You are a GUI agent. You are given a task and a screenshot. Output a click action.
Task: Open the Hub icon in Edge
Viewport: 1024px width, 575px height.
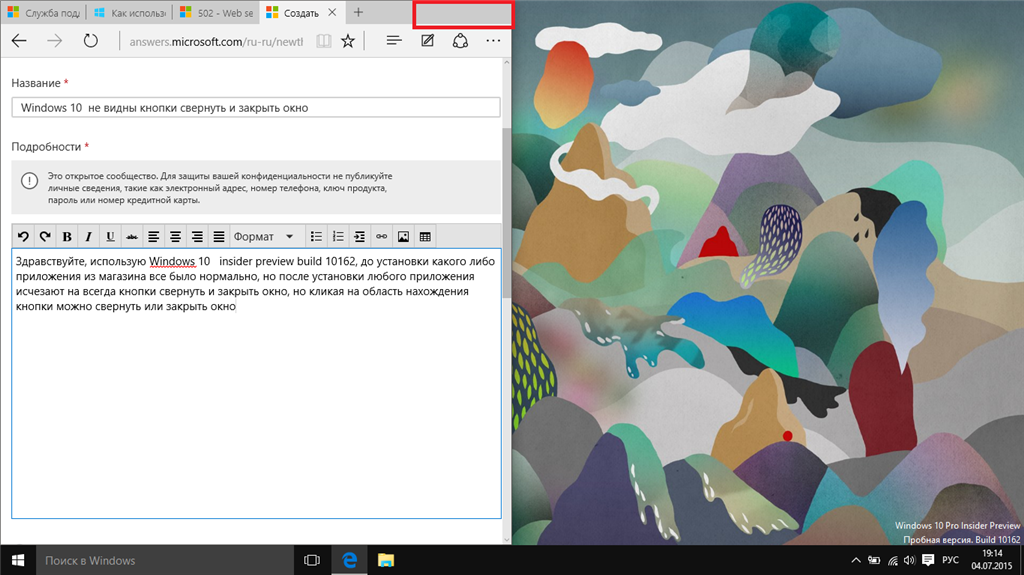[x=394, y=41]
